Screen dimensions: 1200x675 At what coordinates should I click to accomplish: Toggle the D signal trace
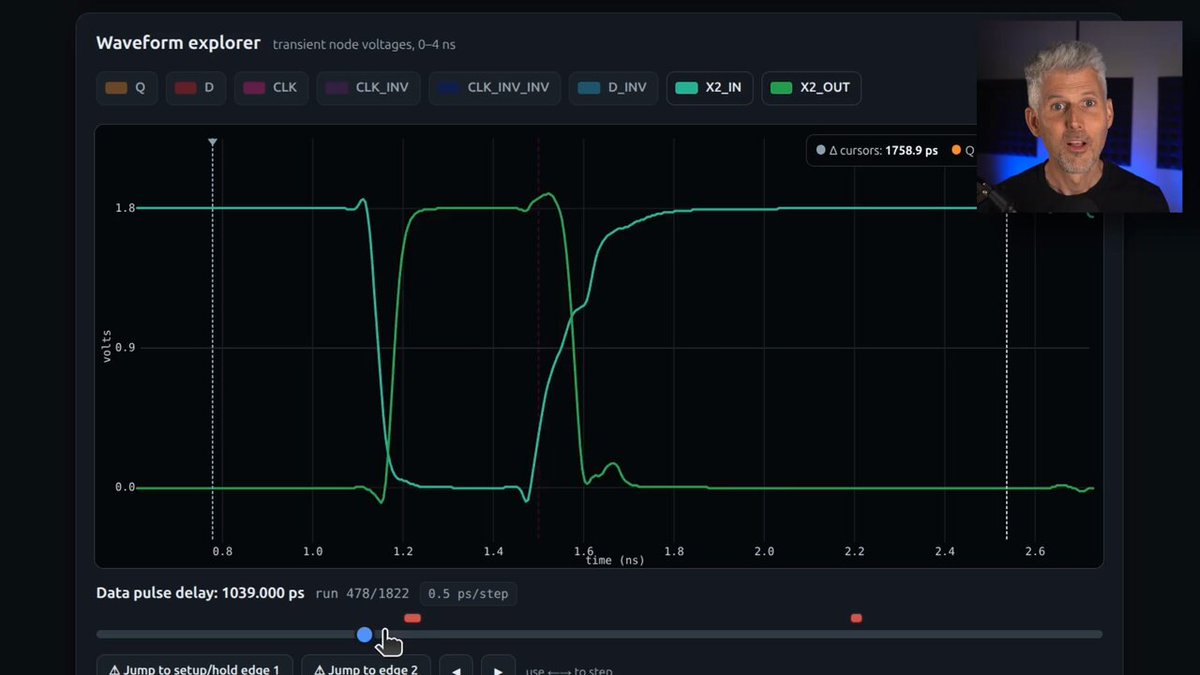[196, 88]
